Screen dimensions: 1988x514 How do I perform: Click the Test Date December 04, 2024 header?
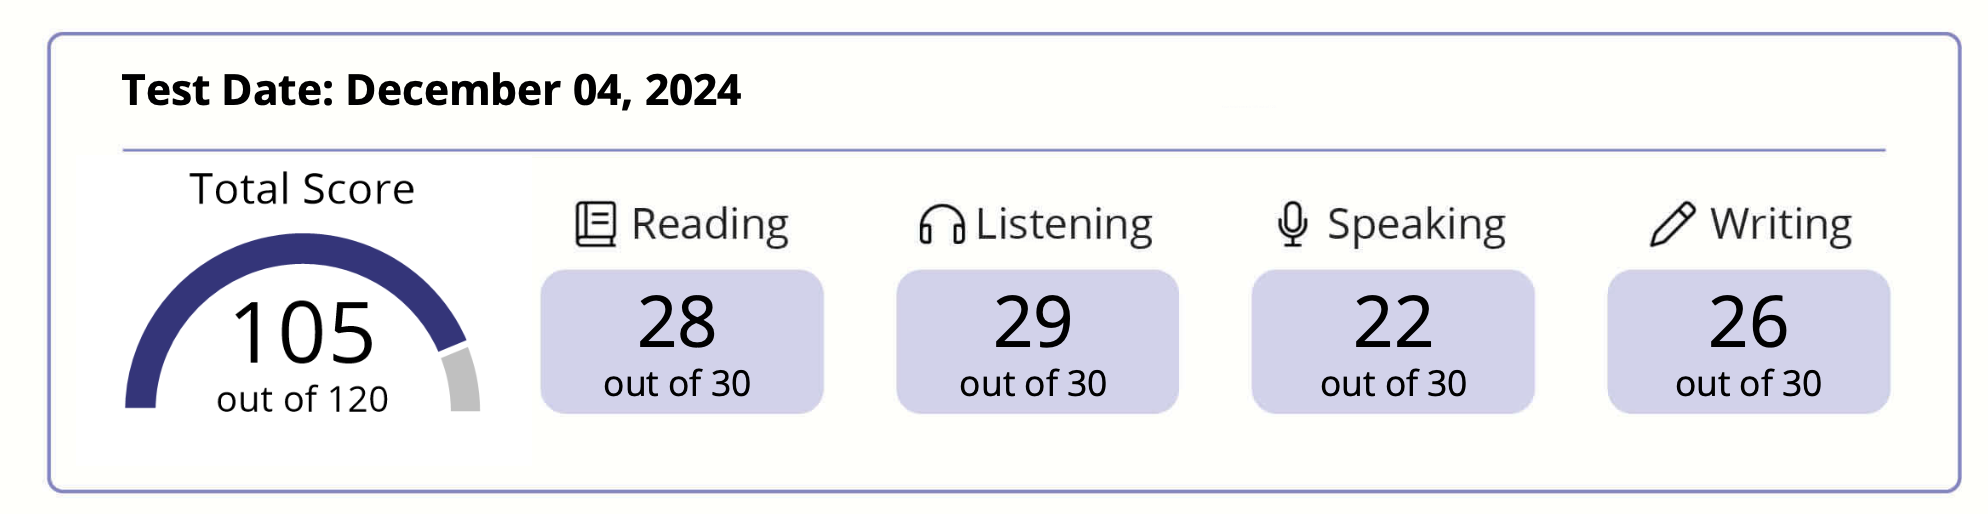pyautogui.click(x=431, y=90)
